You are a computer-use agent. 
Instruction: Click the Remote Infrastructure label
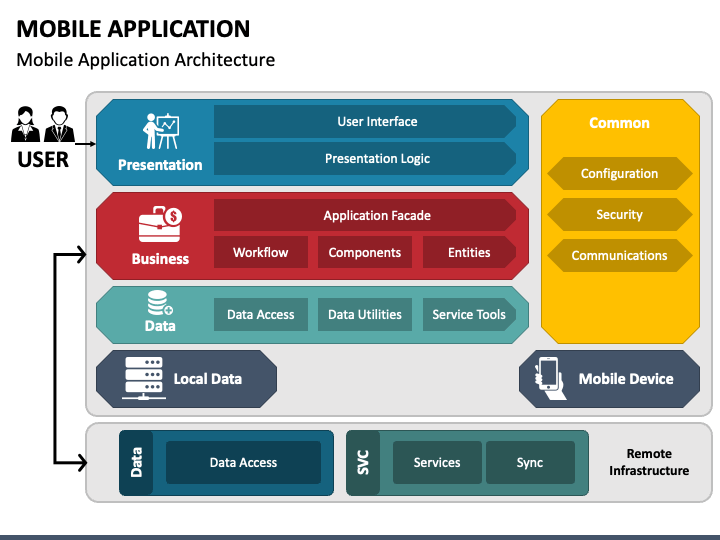tap(649, 462)
